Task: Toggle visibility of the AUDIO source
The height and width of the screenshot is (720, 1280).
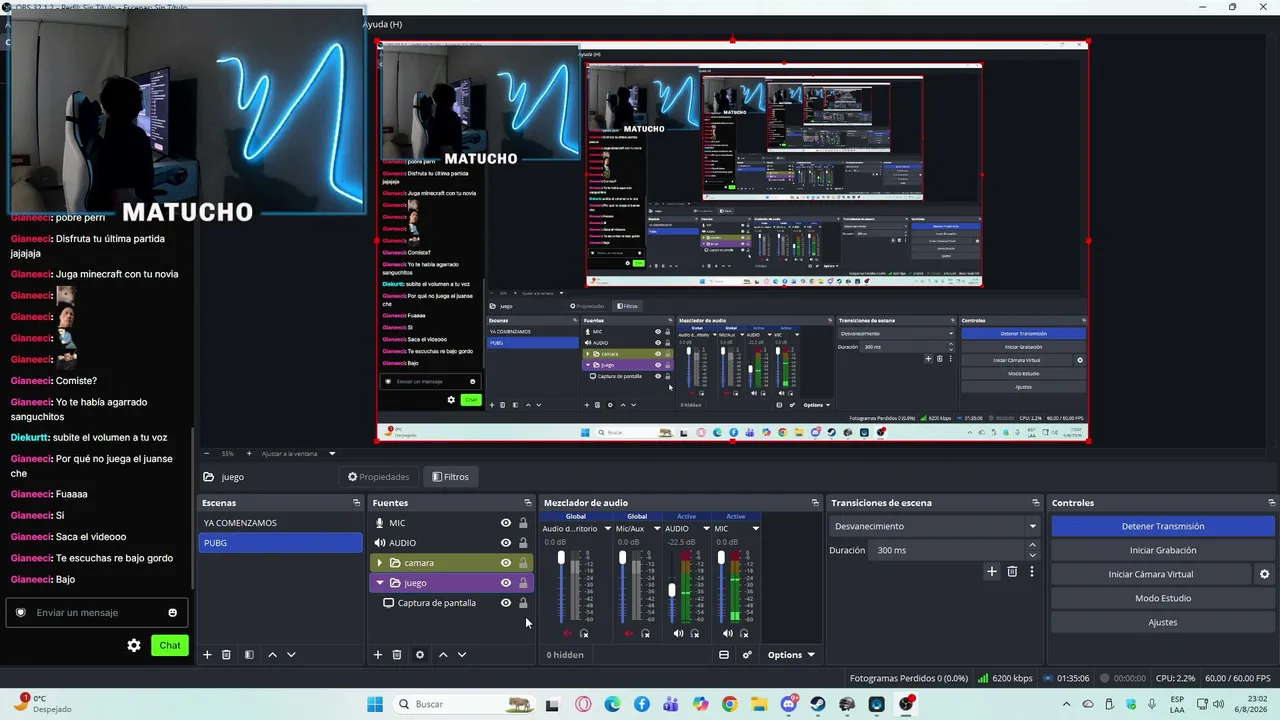Action: tap(506, 543)
